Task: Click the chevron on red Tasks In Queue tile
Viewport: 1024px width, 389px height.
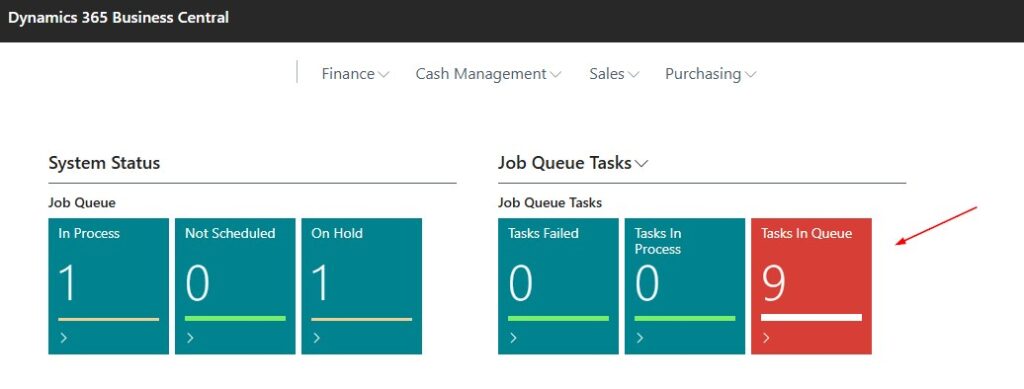Action: pos(766,338)
